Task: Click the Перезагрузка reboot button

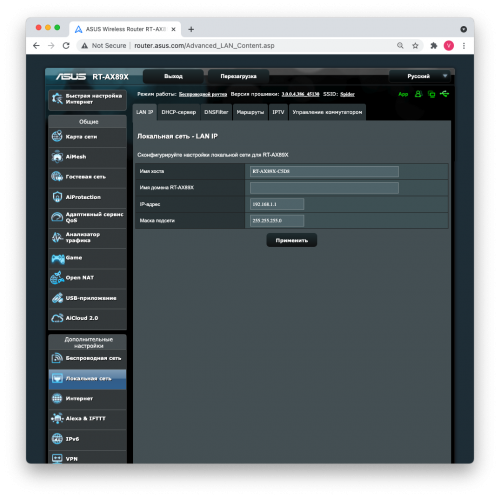Action: pyautogui.click(x=238, y=76)
